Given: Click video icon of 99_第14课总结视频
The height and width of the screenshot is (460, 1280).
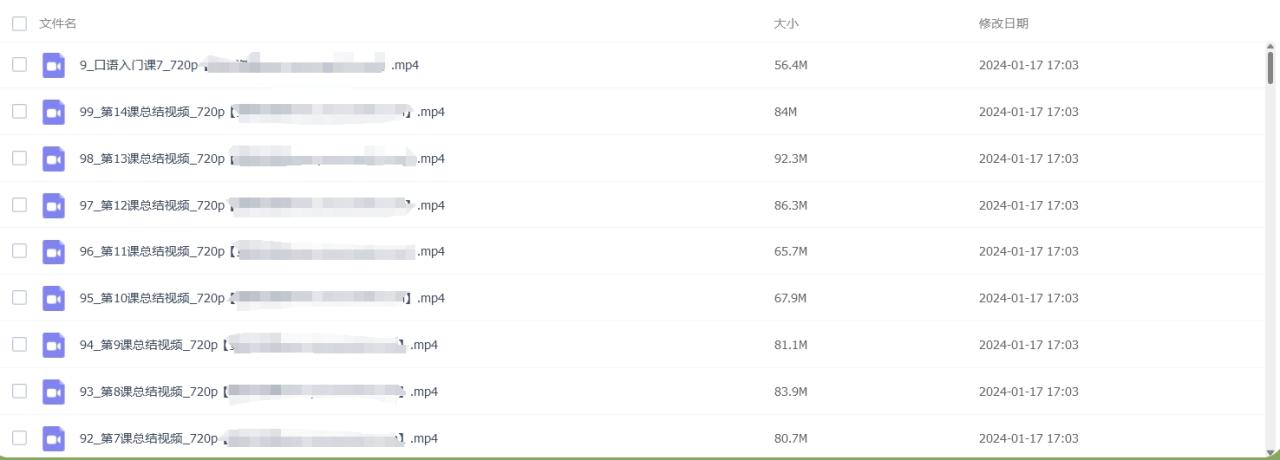Looking at the screenshot, I should (x=54, y=112).
